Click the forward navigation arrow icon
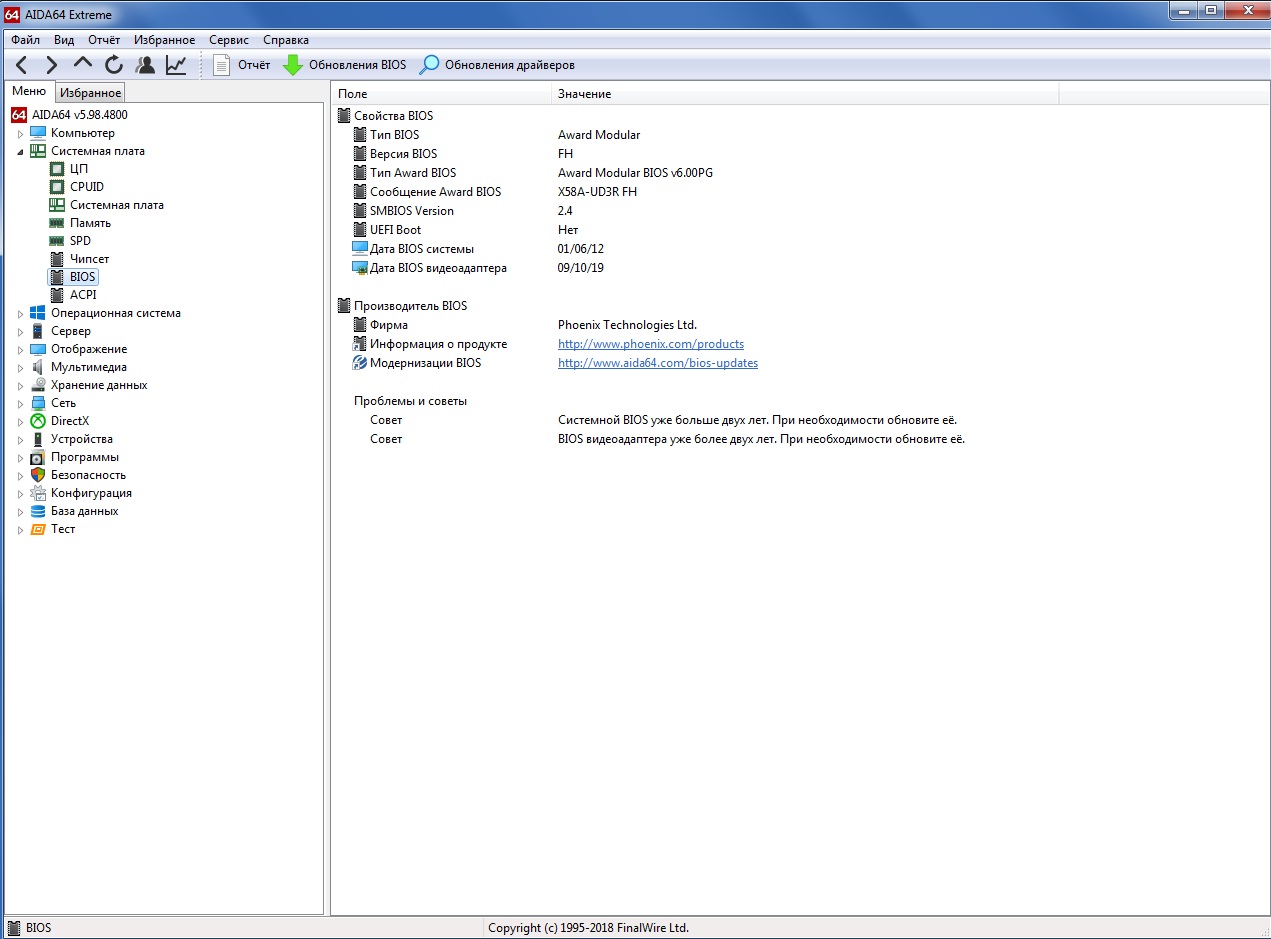The image size is (1271, 939). click(x=52, y=65)
